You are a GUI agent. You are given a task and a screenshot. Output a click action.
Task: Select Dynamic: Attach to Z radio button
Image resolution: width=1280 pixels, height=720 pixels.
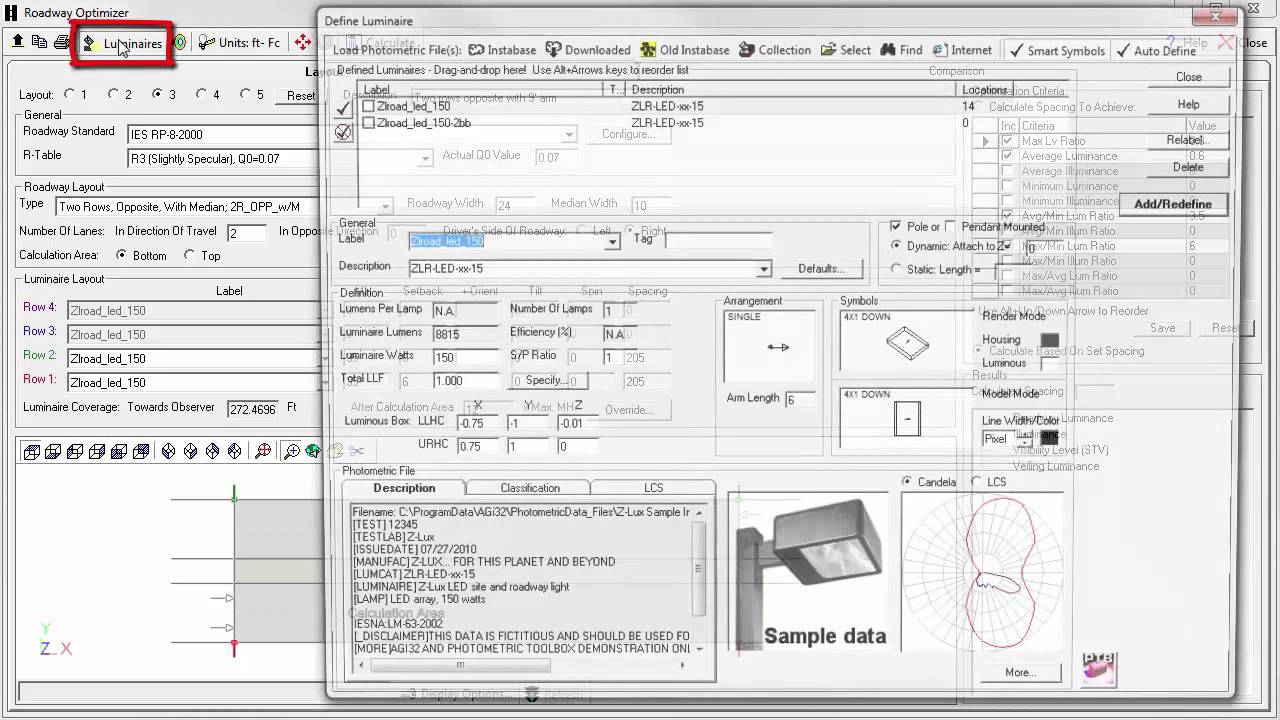pos(896,246)
